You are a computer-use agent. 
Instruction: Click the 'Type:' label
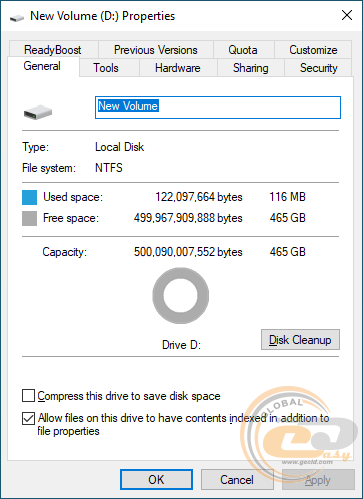(36, 147)
